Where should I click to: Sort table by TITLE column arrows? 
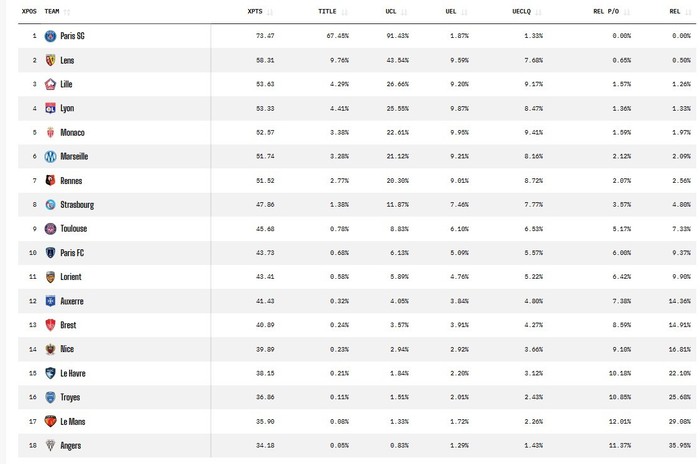tap(344, 12)
